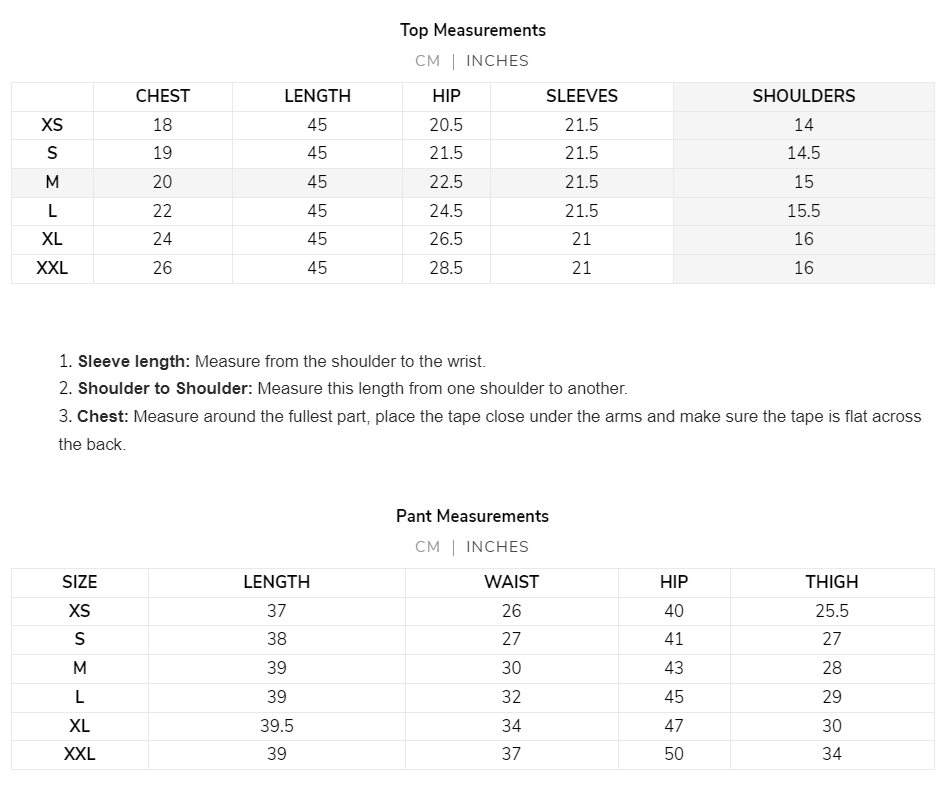948x801 pixels.
Task: Switch Pant Measurements units to CM
Action: point(427,547)
